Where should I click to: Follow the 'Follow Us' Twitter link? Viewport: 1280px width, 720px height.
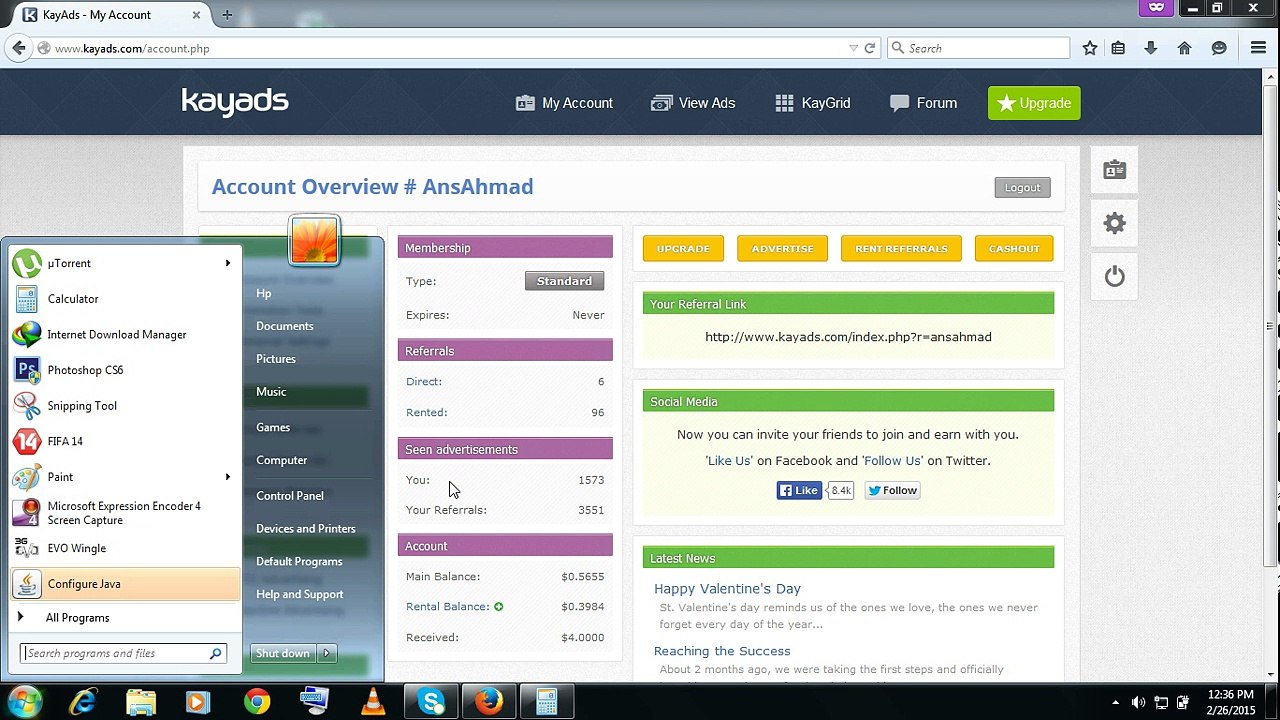(x=892, y=461)
